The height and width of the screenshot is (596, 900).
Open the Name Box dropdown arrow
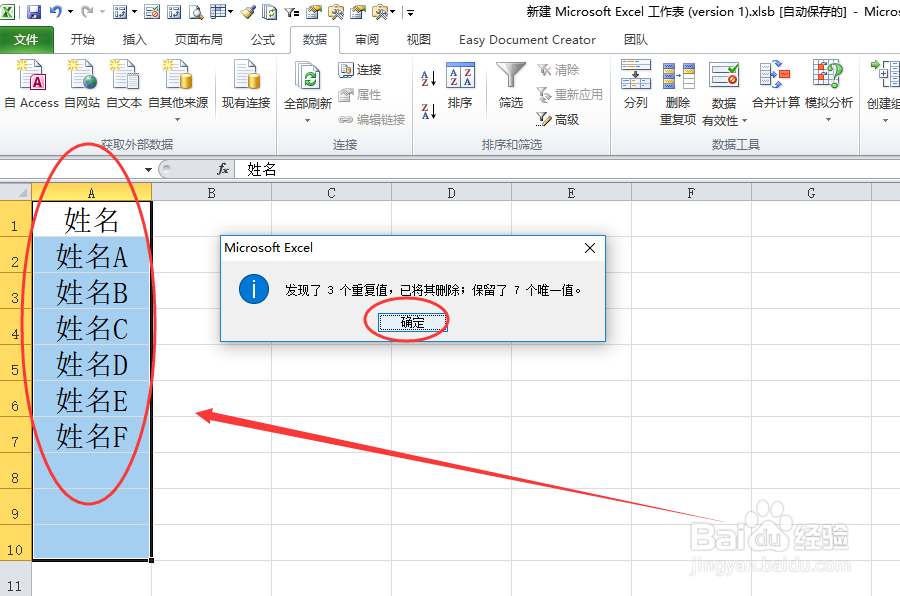click(x=148, y=169)
